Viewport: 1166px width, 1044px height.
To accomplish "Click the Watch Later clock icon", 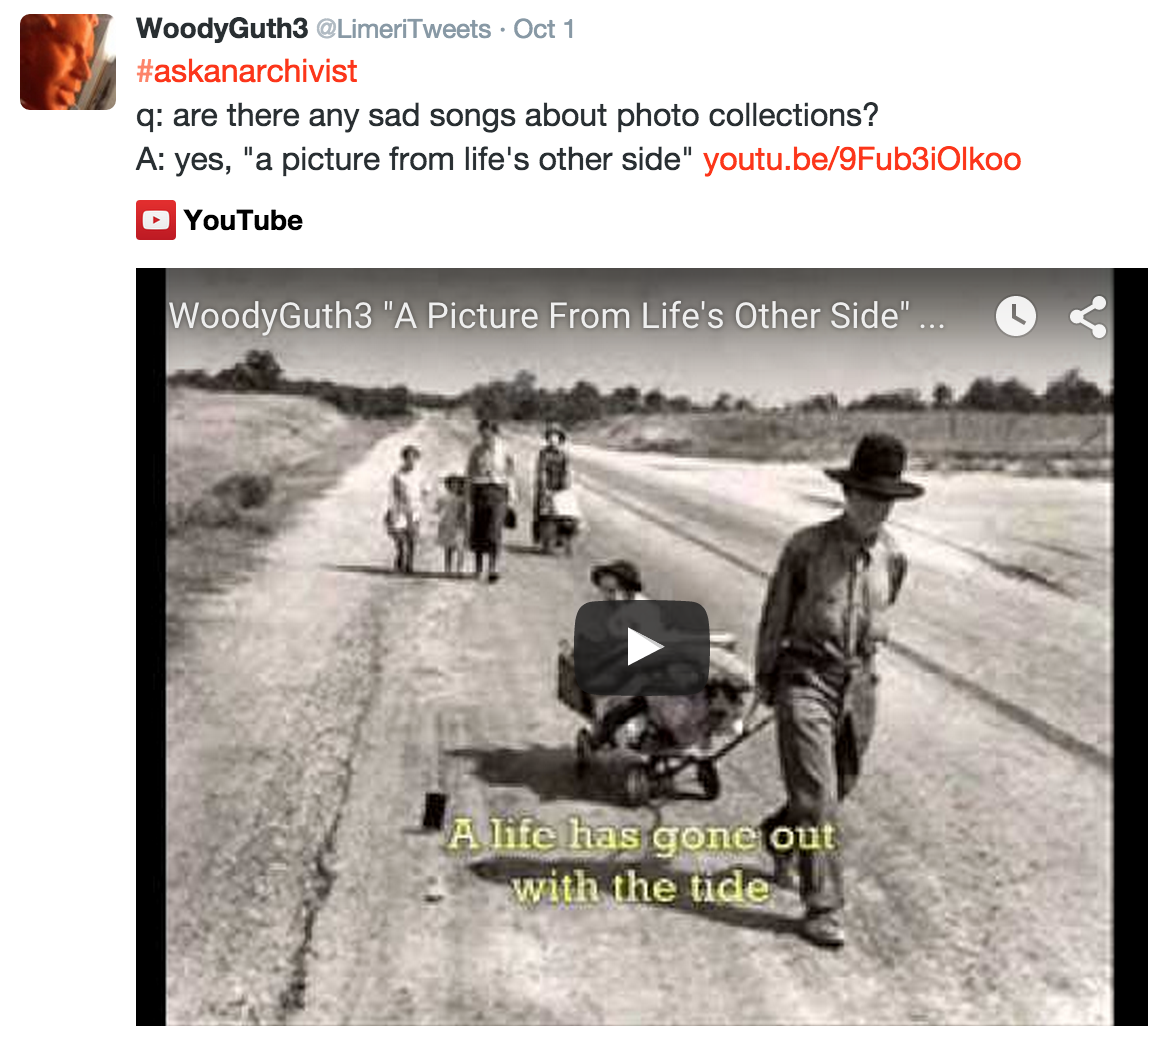I will [1016, 316].
